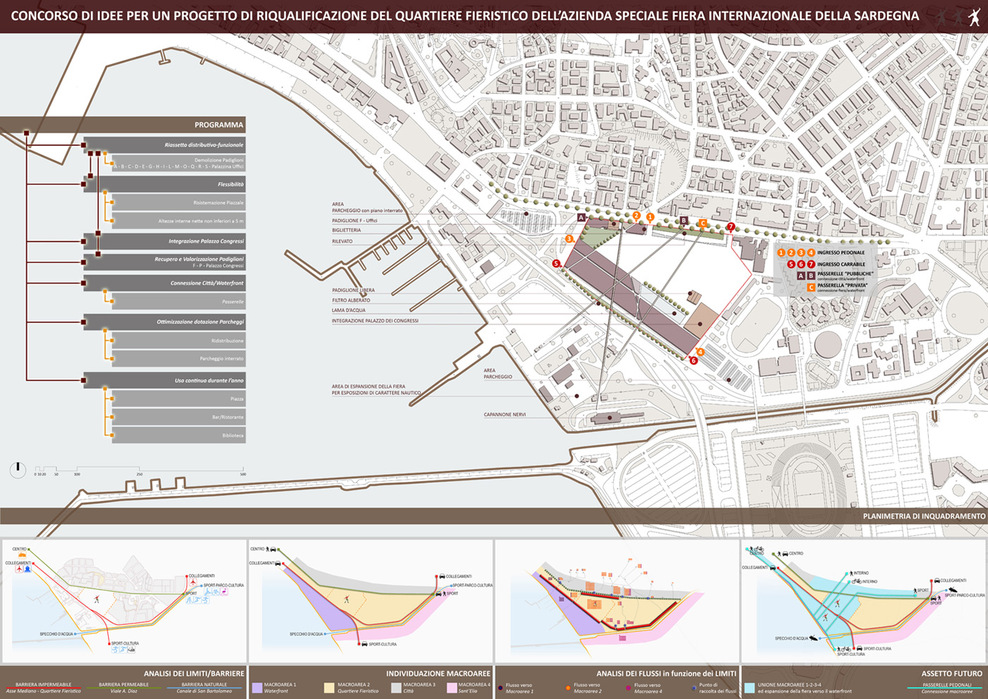
Task: Open the Analisi dei Flussi diagram thumbnail
Action: (617, 601)
